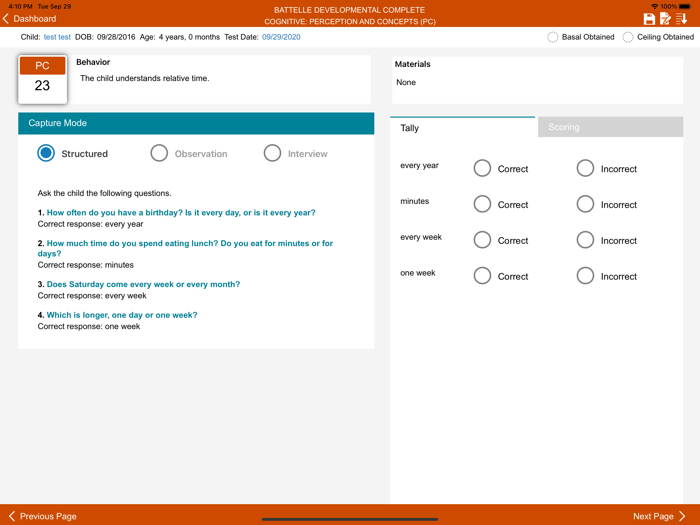Tap the Saturday question text
The width and height of the screenshot is (700, 525).
(x=143, y=284)
